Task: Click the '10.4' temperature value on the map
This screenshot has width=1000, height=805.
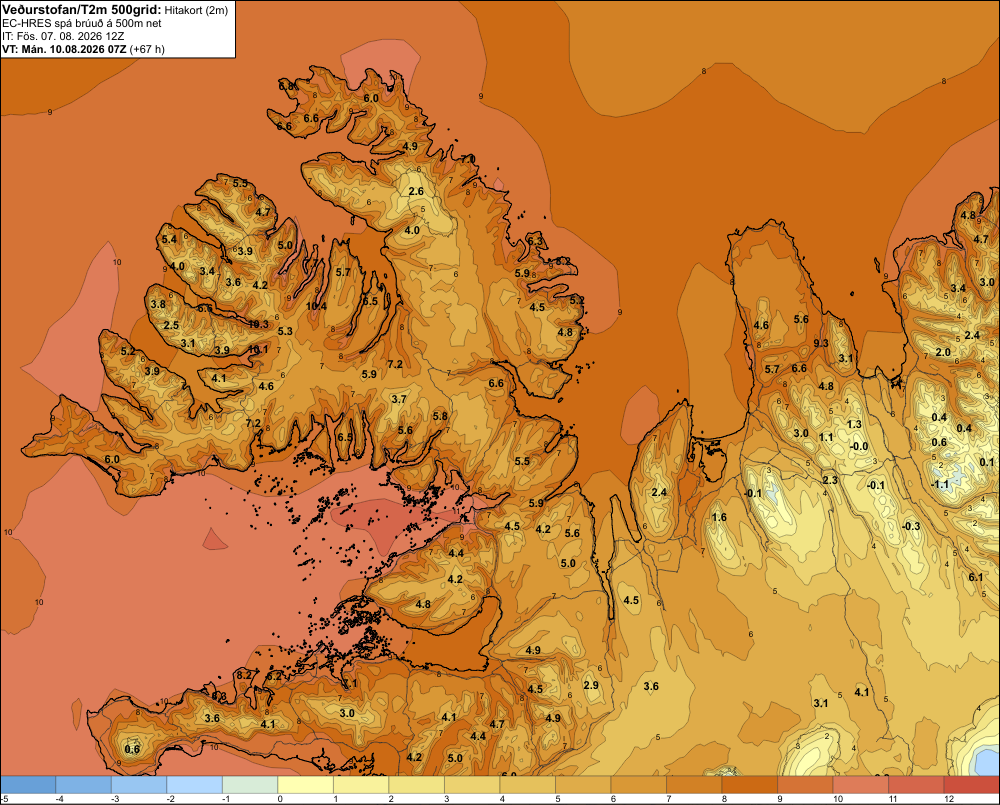Action: 316,306
